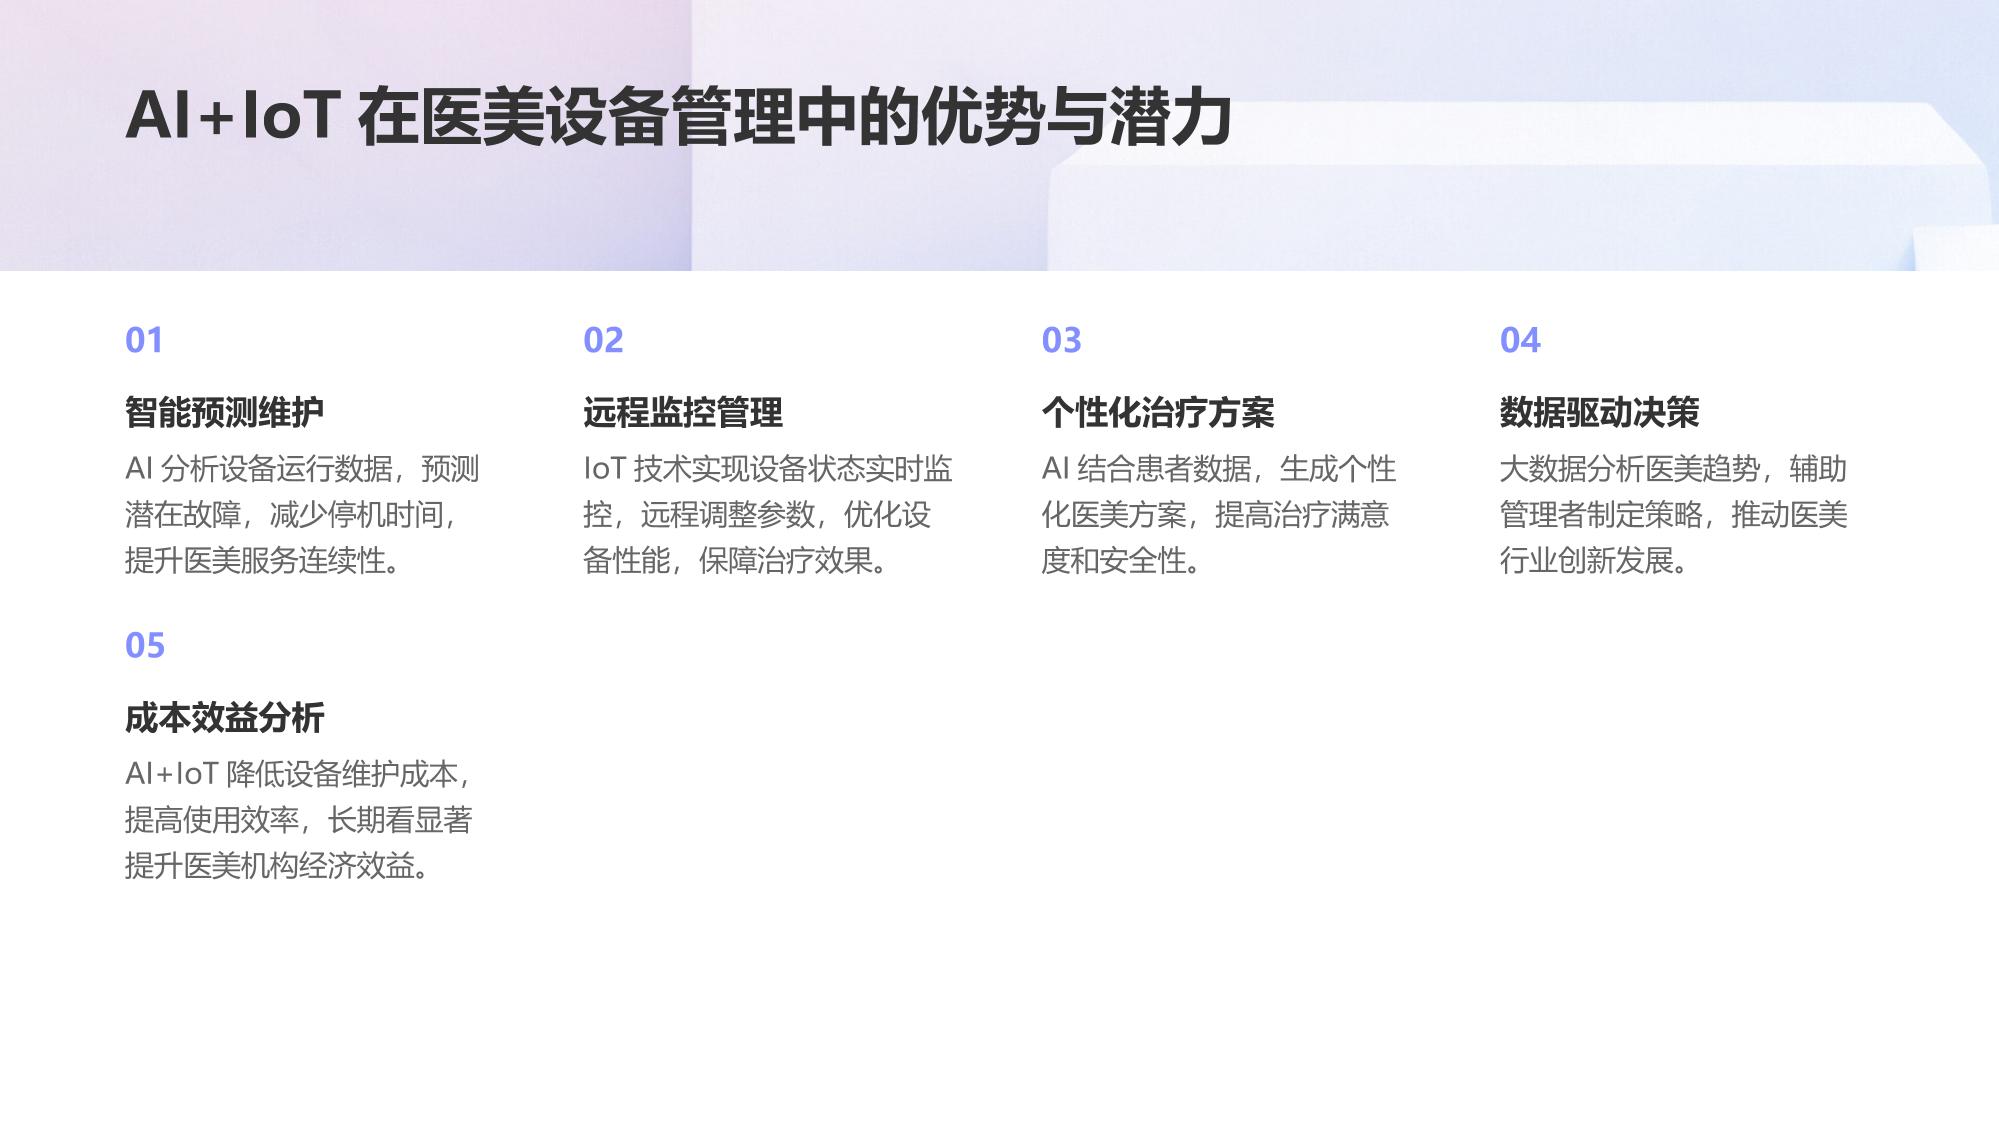Select the number label 03

point(1061,340)
